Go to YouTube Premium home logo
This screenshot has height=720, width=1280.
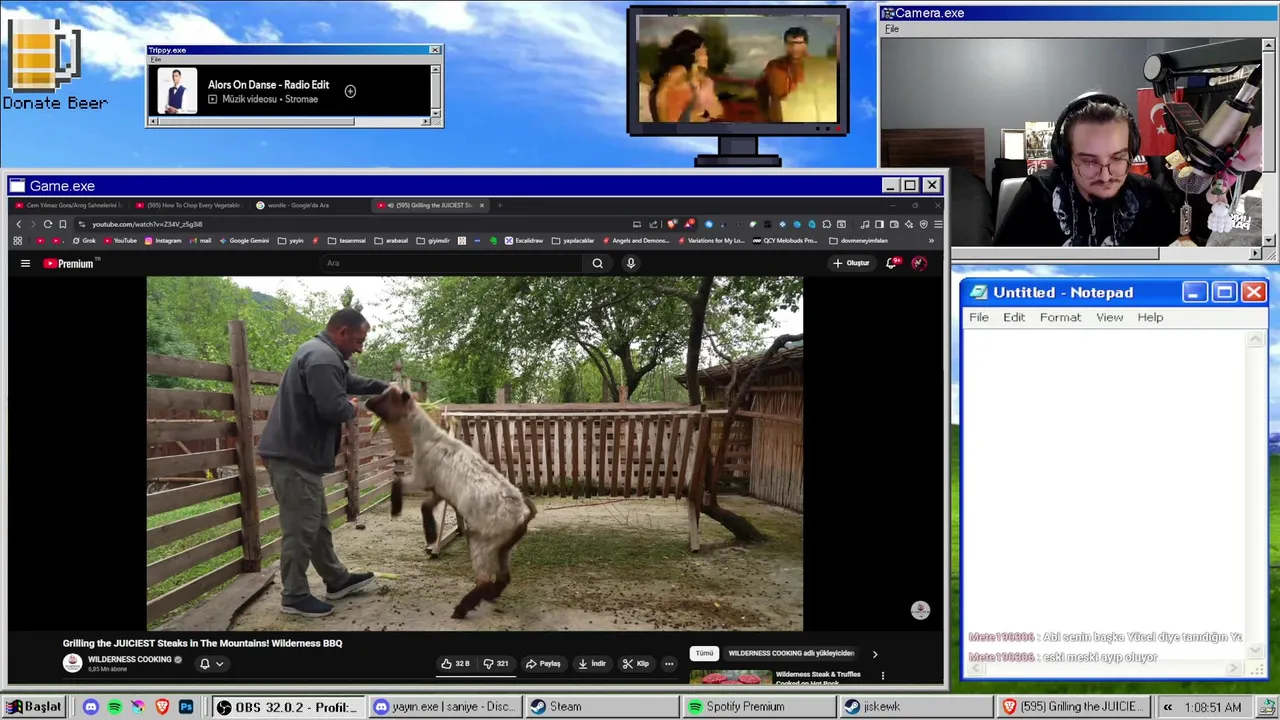pos(68,263)
